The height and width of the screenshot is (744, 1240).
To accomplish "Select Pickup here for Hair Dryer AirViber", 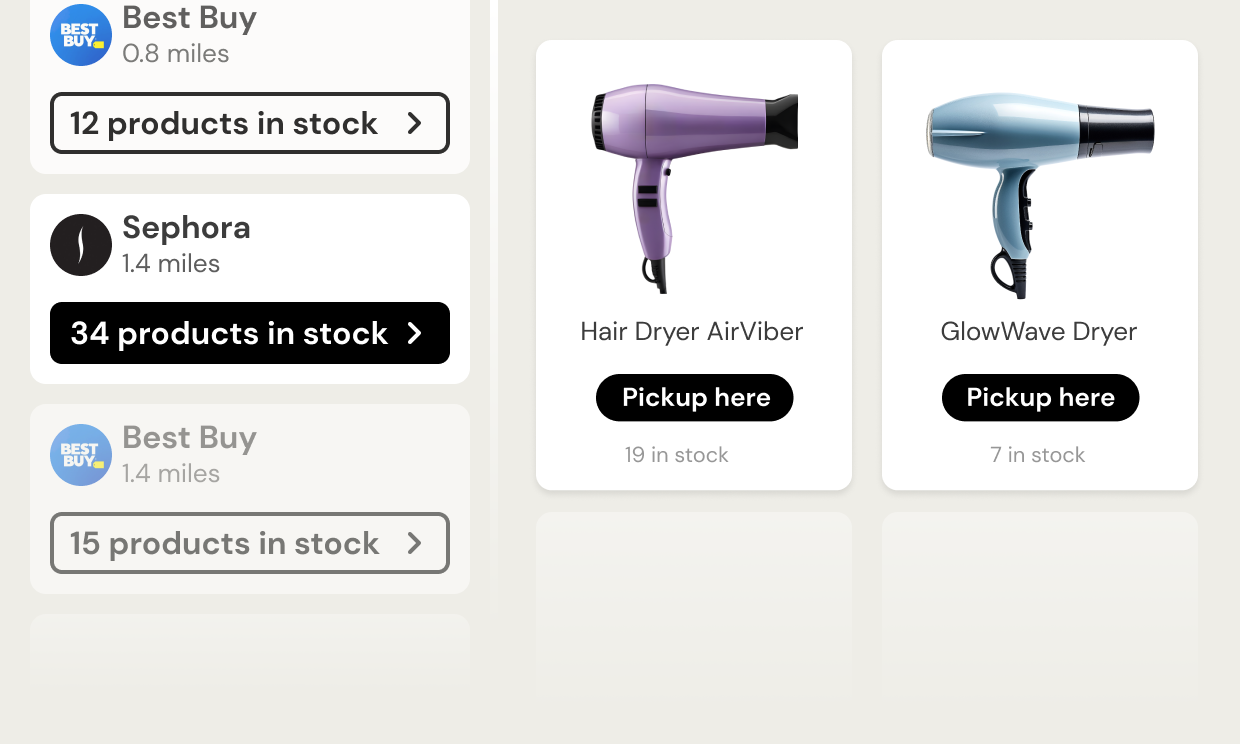I will pyautogui.click(x=695, y=398).
